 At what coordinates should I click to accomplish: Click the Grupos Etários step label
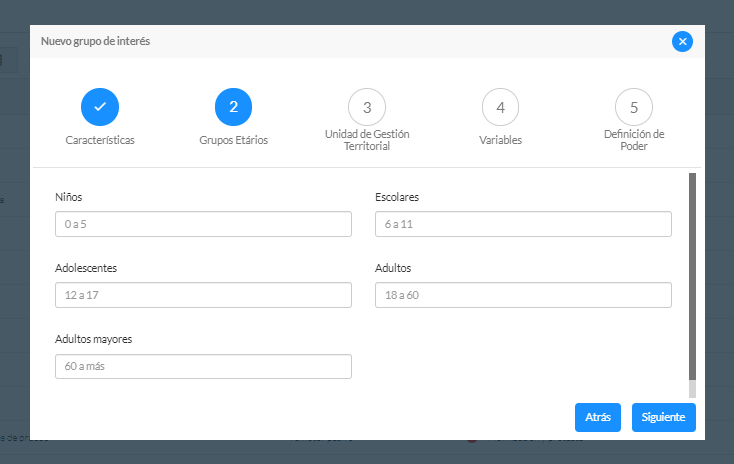pyautogui.click(x=234, y=140)
